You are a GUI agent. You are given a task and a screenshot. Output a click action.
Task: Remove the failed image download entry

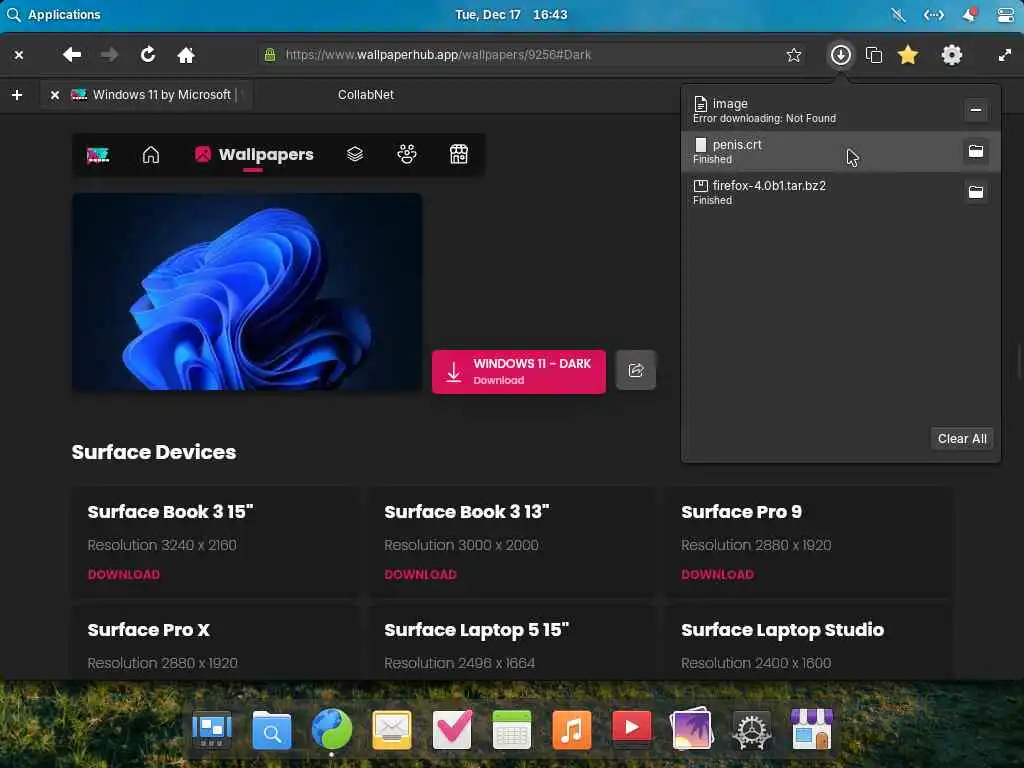pyautogui.click(x=976, y=110)
